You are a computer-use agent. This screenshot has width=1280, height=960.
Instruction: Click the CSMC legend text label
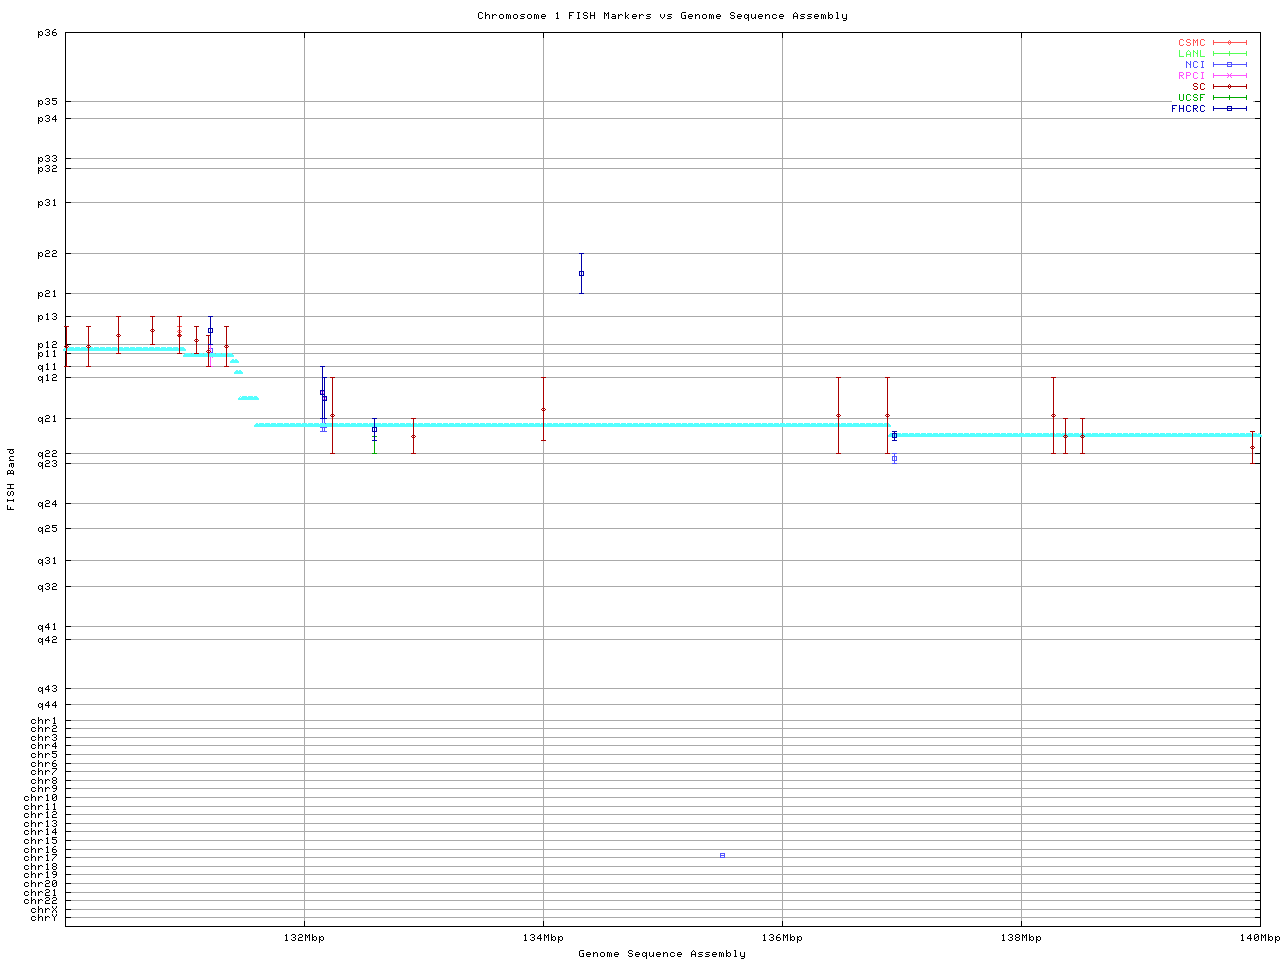click(1191, 43)
